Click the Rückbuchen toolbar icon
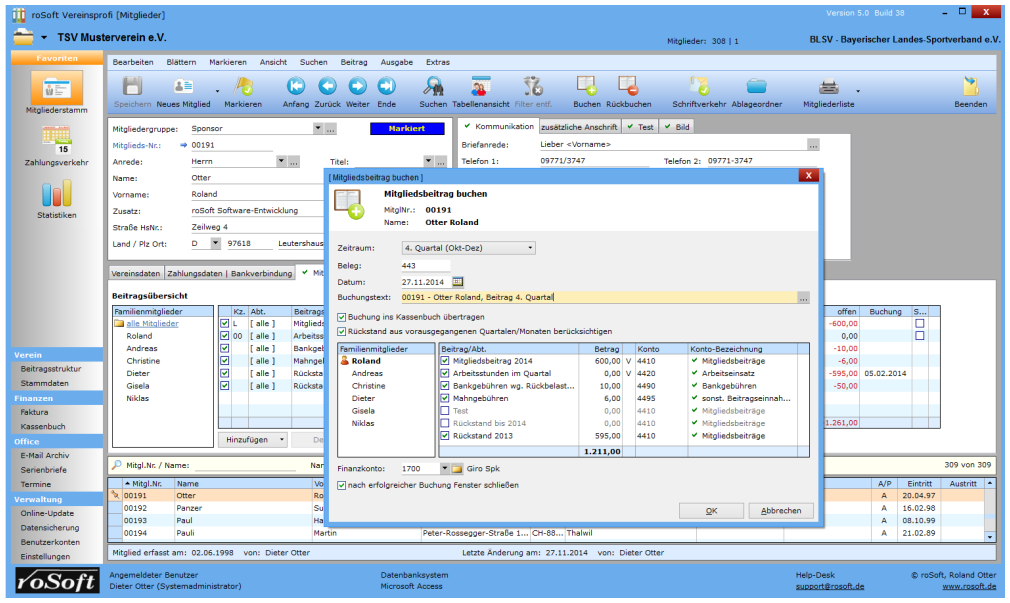Viewport: 1010px width, 603px height. click(x=628, y=88)
